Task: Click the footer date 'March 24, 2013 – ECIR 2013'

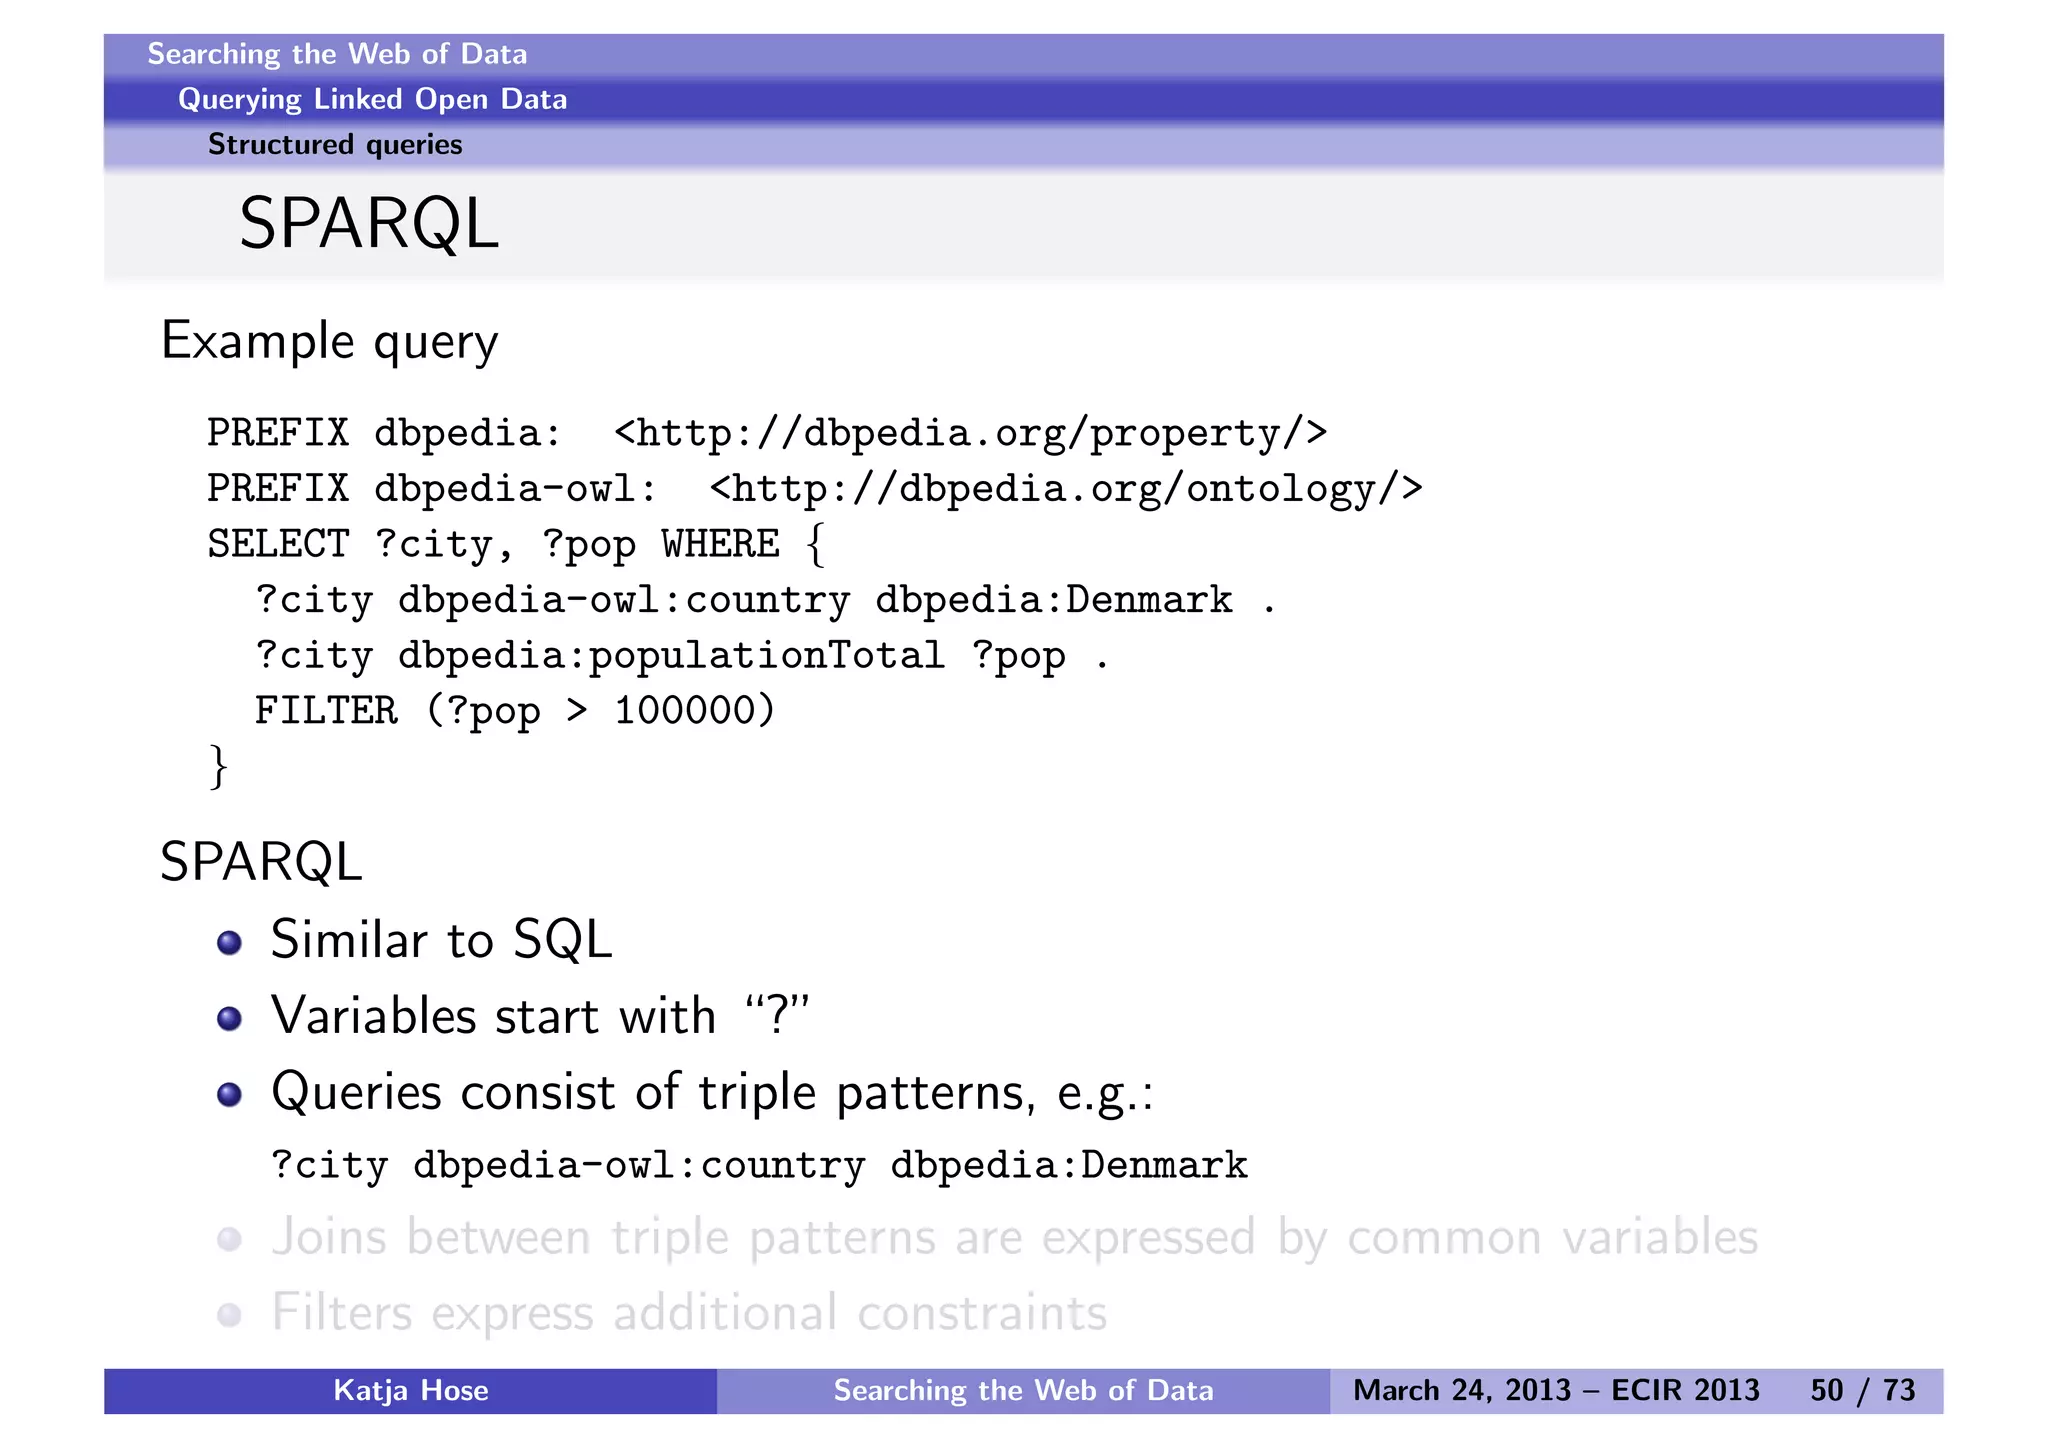Action: (1556, 1391)
